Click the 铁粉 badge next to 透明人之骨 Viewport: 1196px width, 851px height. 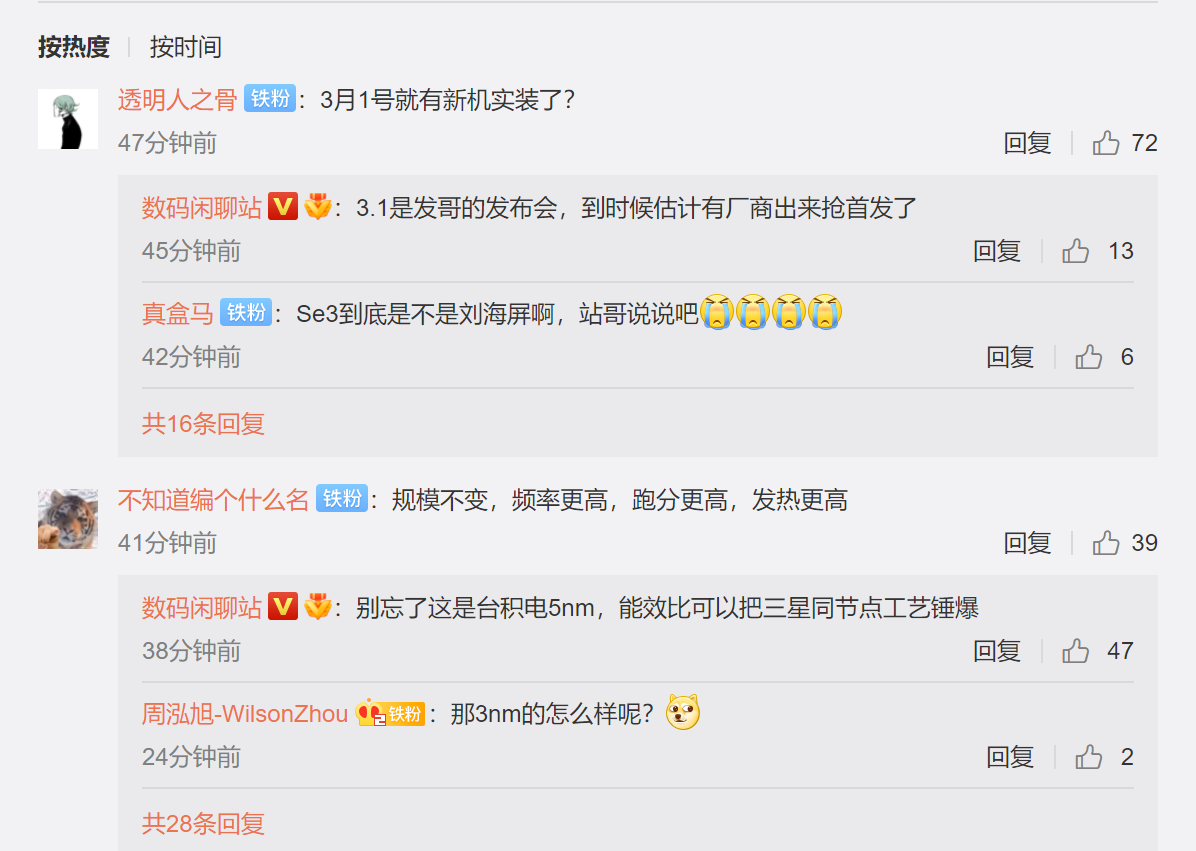click(270, 99)
